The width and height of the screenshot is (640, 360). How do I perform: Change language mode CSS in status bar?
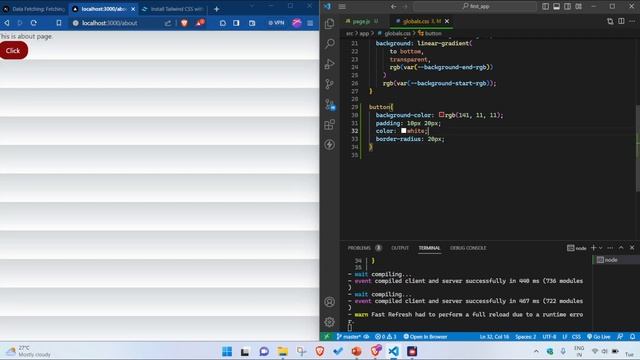[x=576, y=337]
